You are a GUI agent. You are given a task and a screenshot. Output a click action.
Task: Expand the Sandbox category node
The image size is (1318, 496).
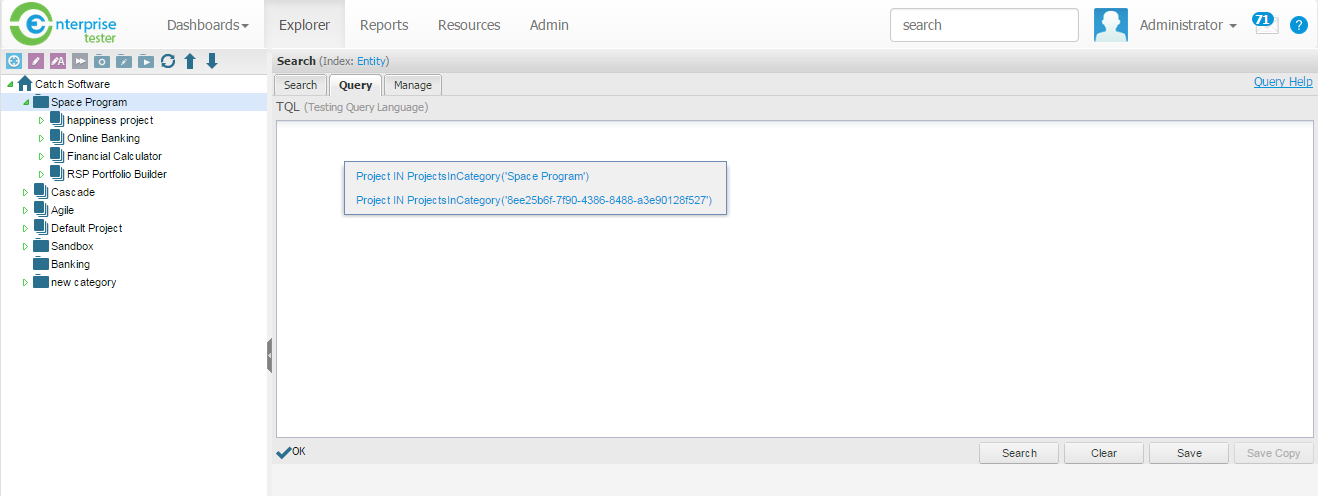tap(26, 246)
